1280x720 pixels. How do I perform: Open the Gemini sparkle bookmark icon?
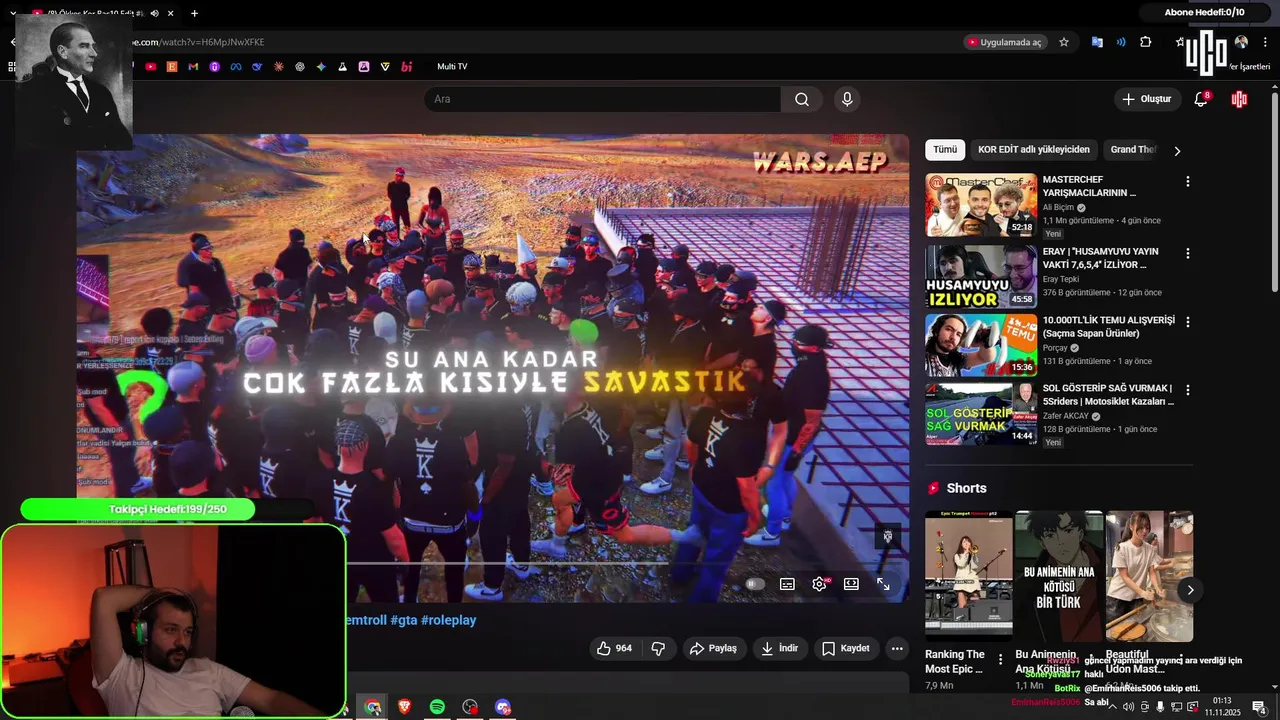(321, 67)
